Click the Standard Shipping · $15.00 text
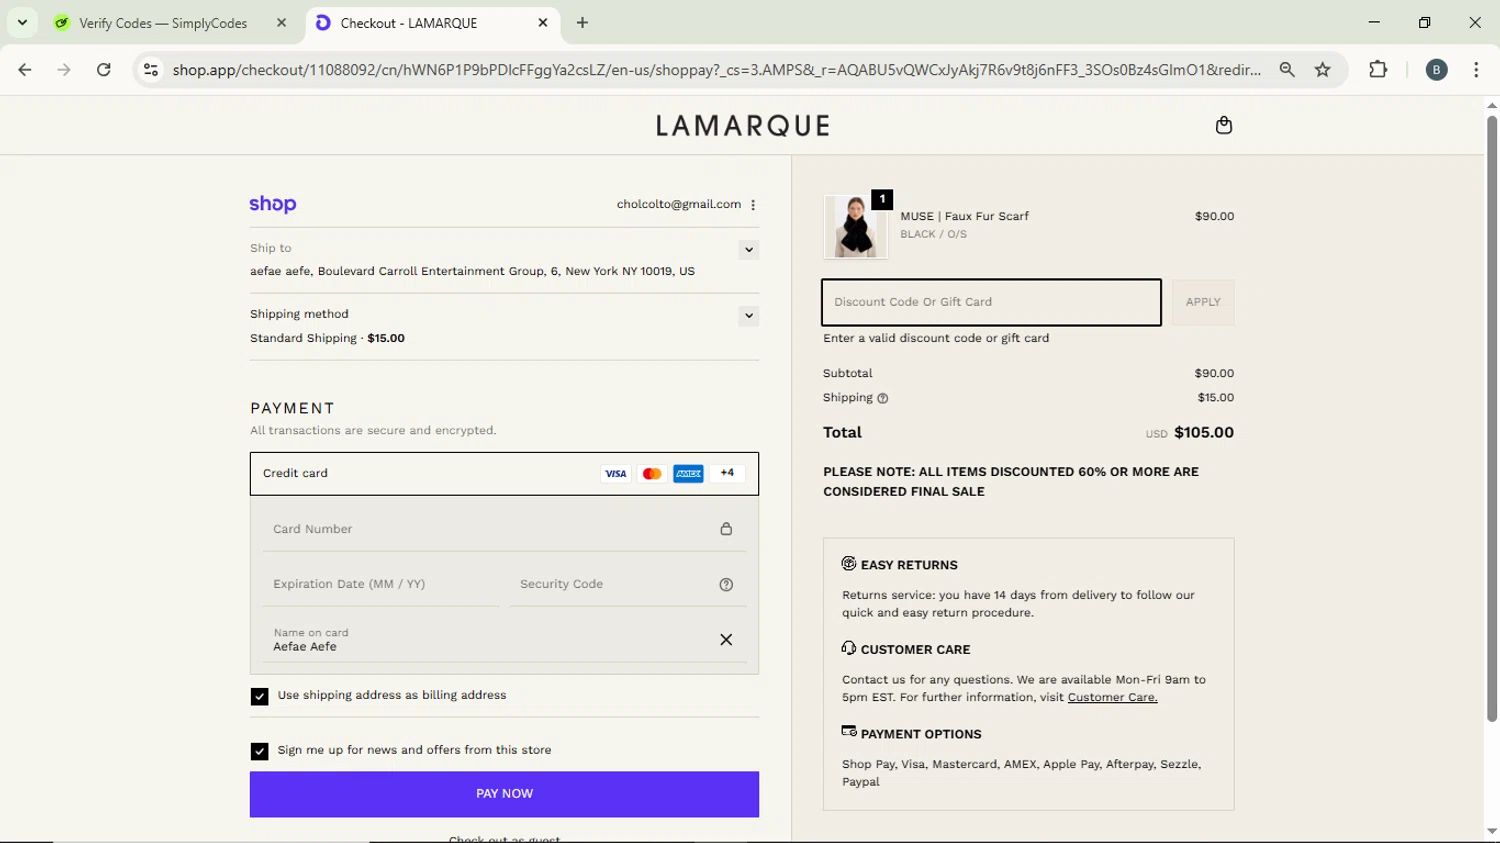This screenshot has width=1500, height=843. (327, 338)
